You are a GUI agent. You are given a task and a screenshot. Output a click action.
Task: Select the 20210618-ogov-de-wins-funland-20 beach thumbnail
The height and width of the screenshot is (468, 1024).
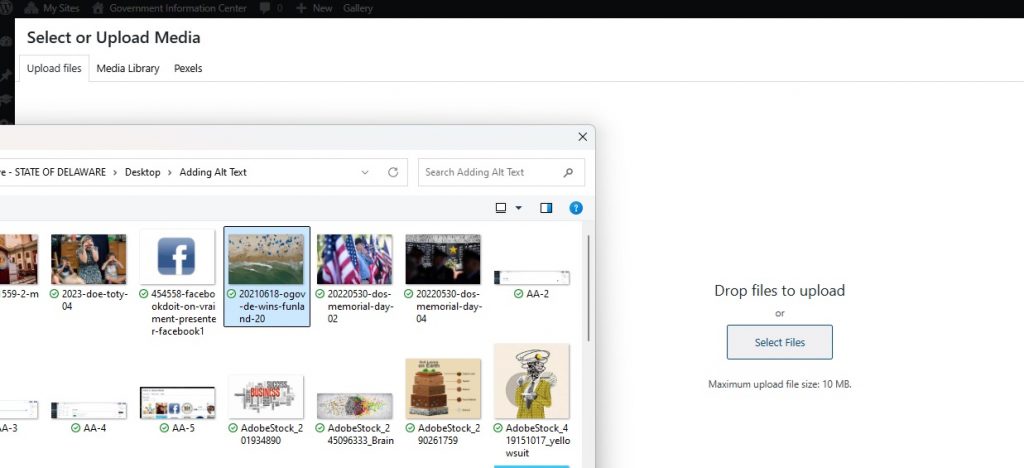pos(266,259)
